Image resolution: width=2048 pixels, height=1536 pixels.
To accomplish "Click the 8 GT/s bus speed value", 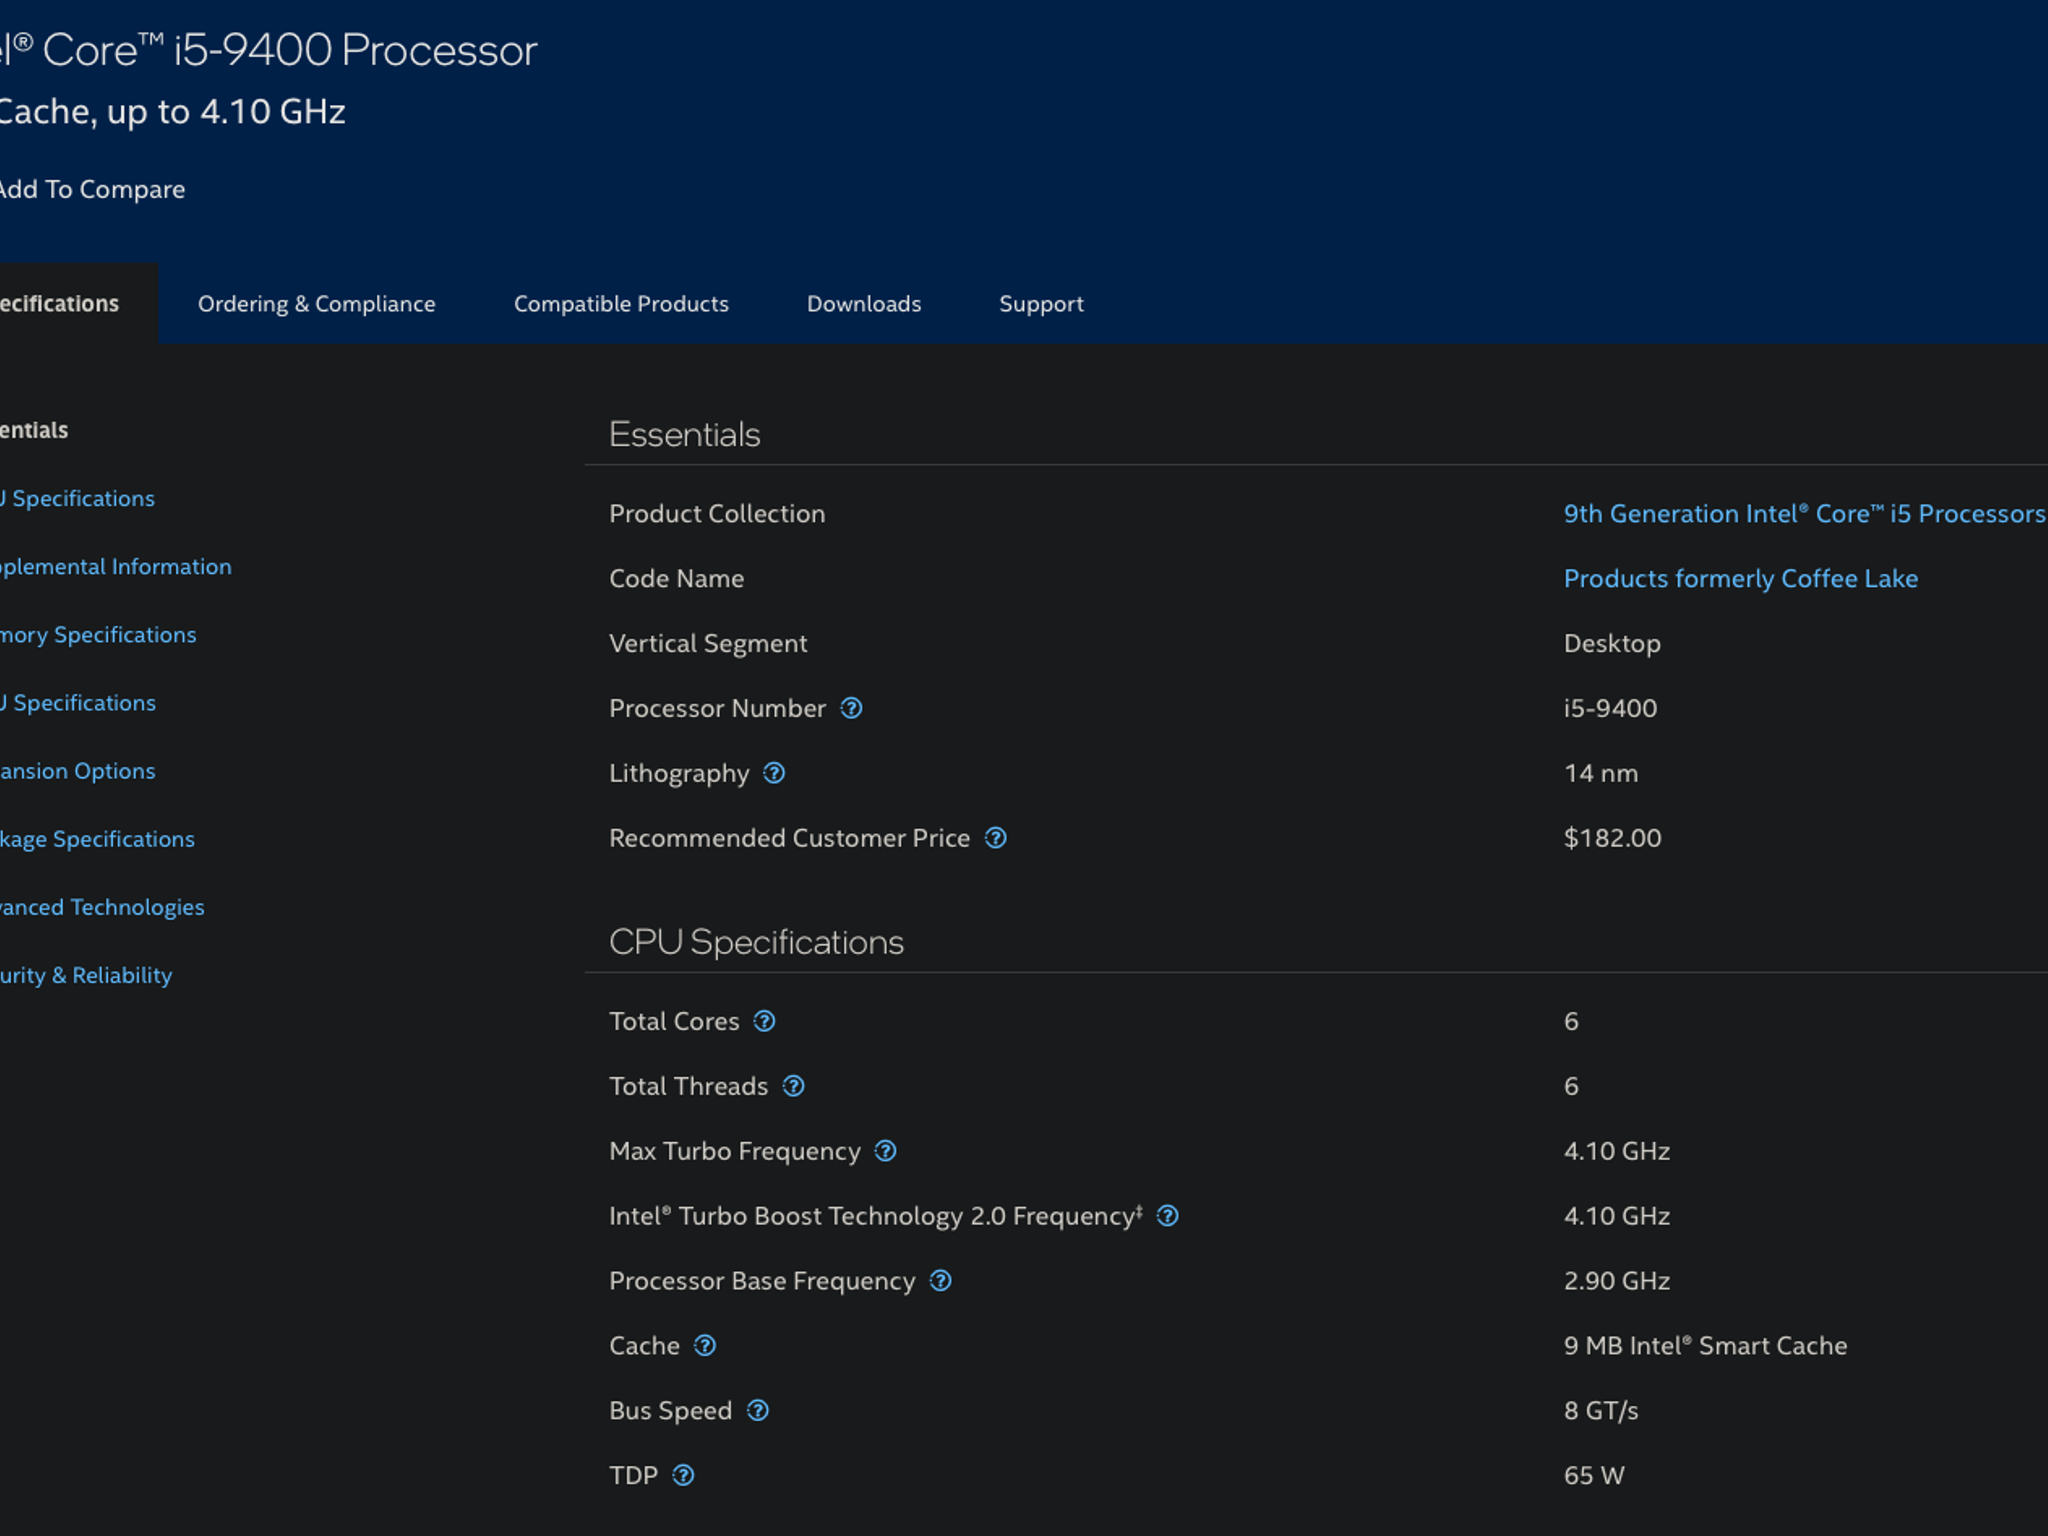I will [1601, 1411].
